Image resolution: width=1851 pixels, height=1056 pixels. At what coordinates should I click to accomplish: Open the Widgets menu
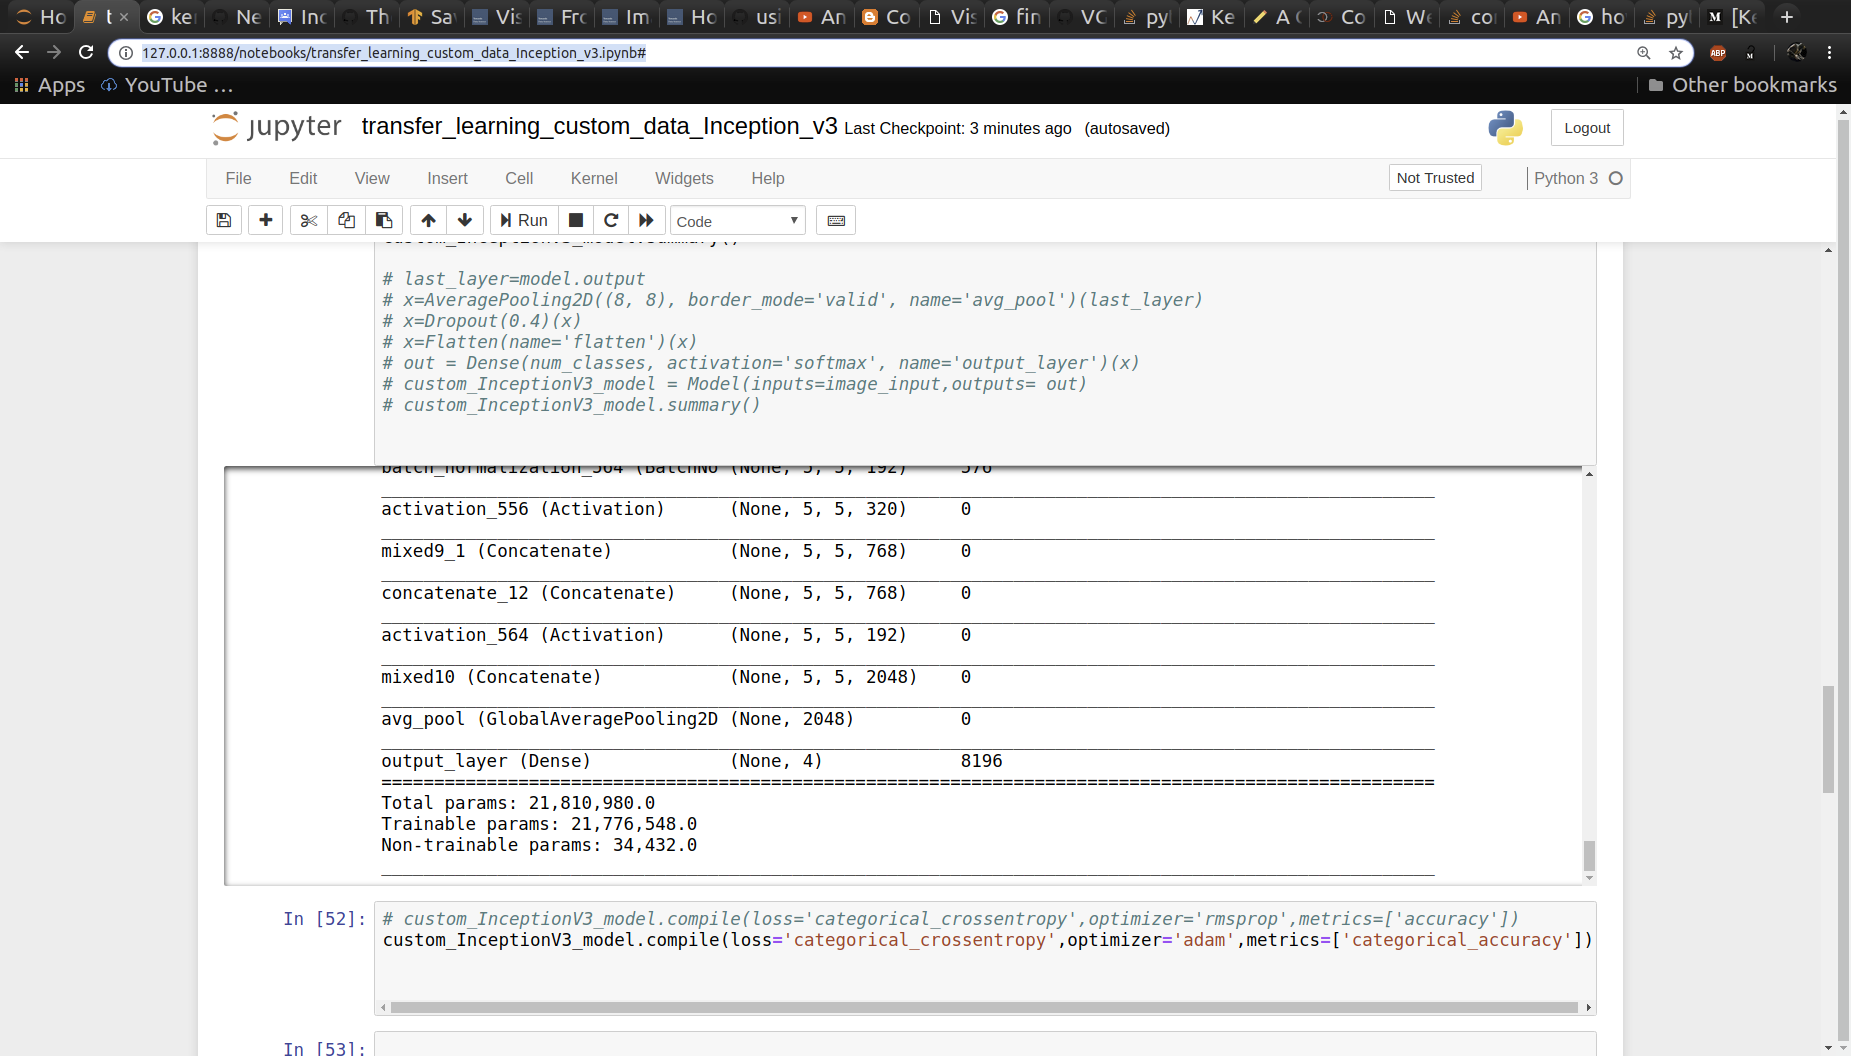pyautogui.click(x=684, y=178)
